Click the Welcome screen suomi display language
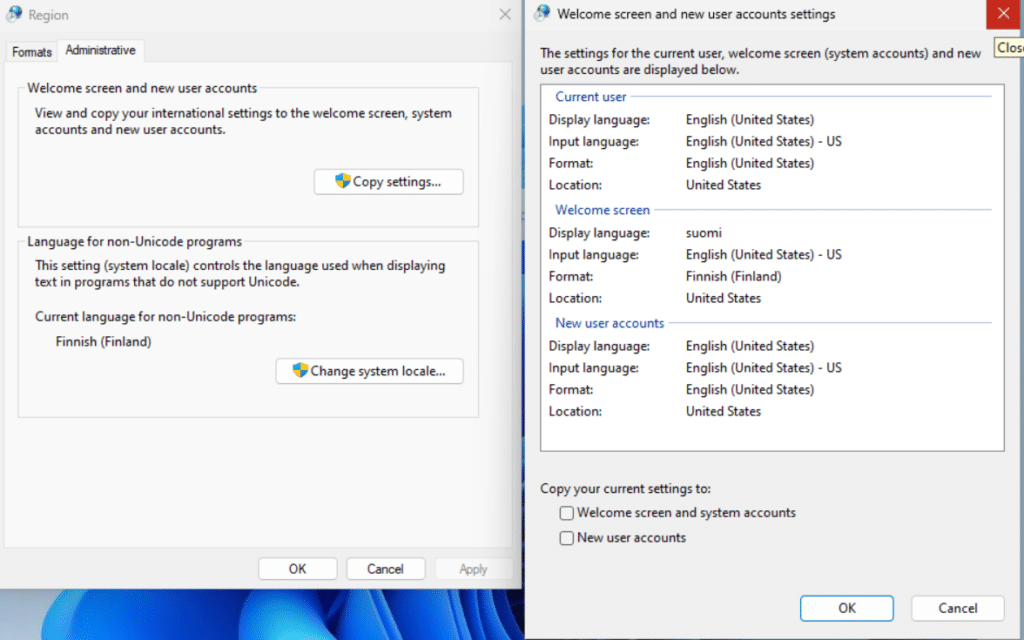The image size is (1024, 640). [703, 233]
